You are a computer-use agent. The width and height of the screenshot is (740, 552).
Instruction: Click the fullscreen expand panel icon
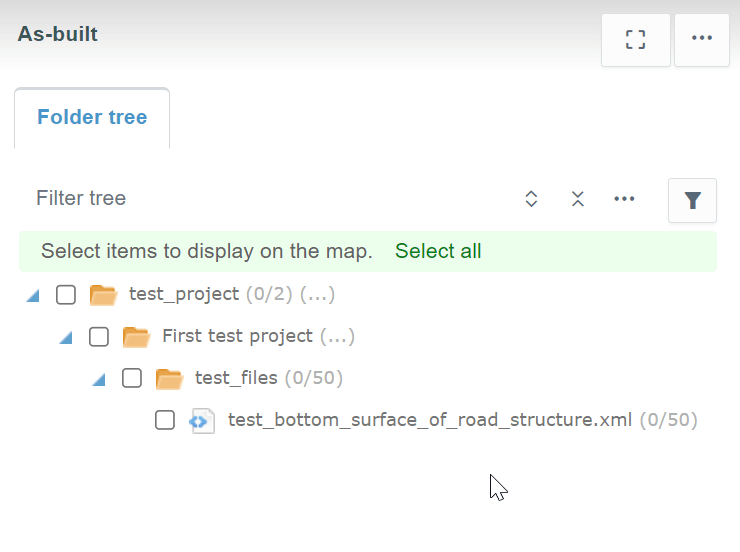coord(635,39)
